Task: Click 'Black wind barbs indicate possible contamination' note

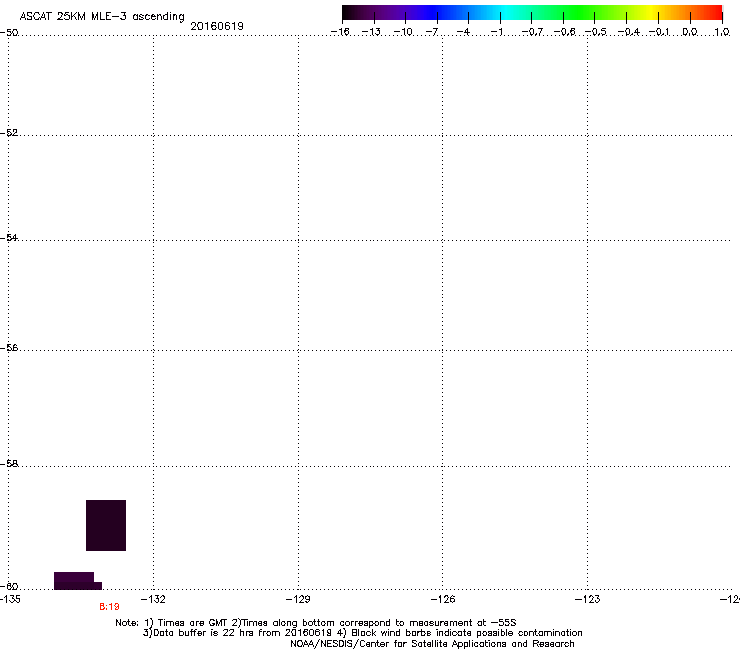Action: click(x=467, y=633)
